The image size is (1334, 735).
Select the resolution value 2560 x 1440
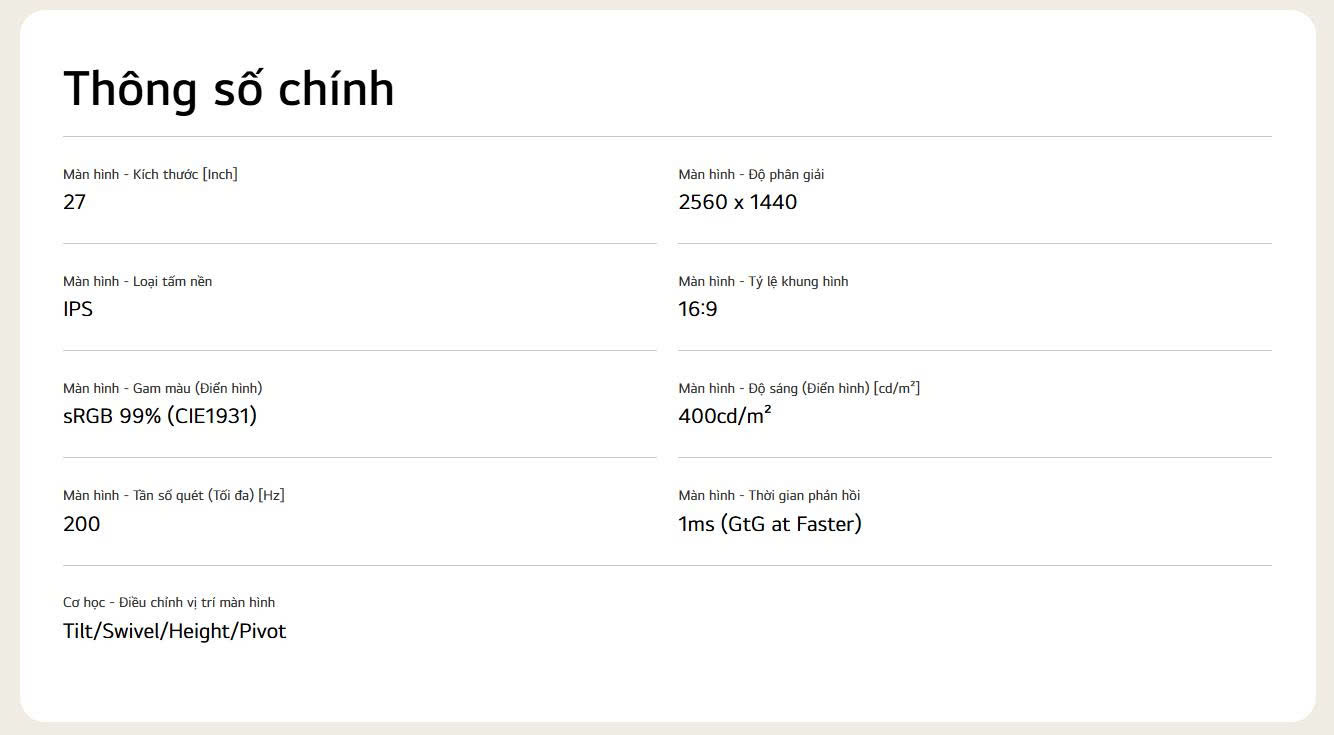click(737, 202)
